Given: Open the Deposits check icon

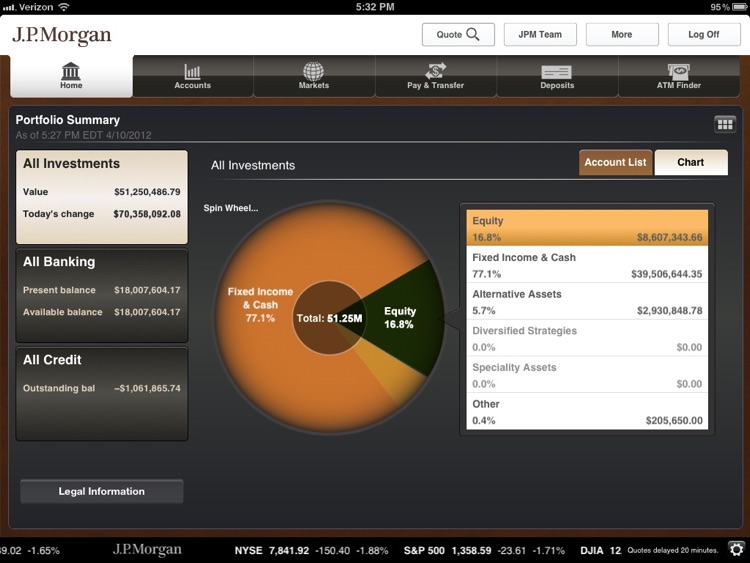Looking at the screenshot, I should 557,72.
